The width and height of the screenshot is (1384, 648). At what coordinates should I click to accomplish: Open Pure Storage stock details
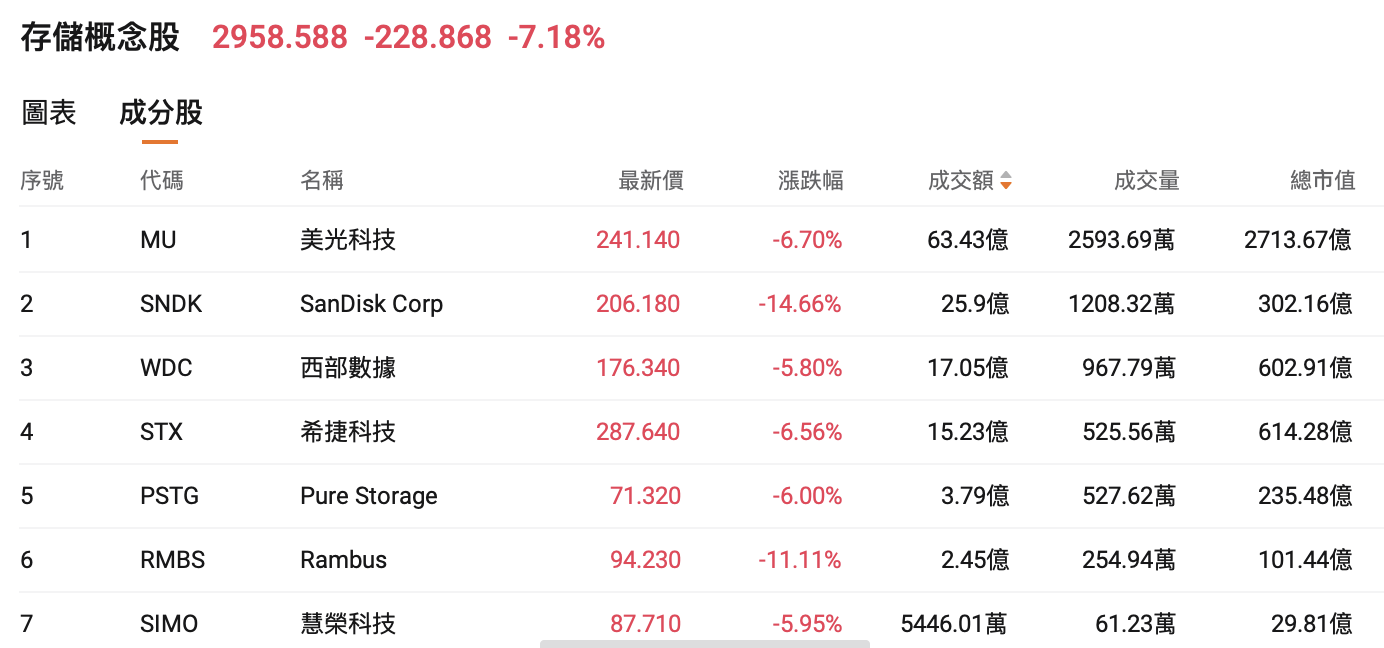(x=369, y=496)
